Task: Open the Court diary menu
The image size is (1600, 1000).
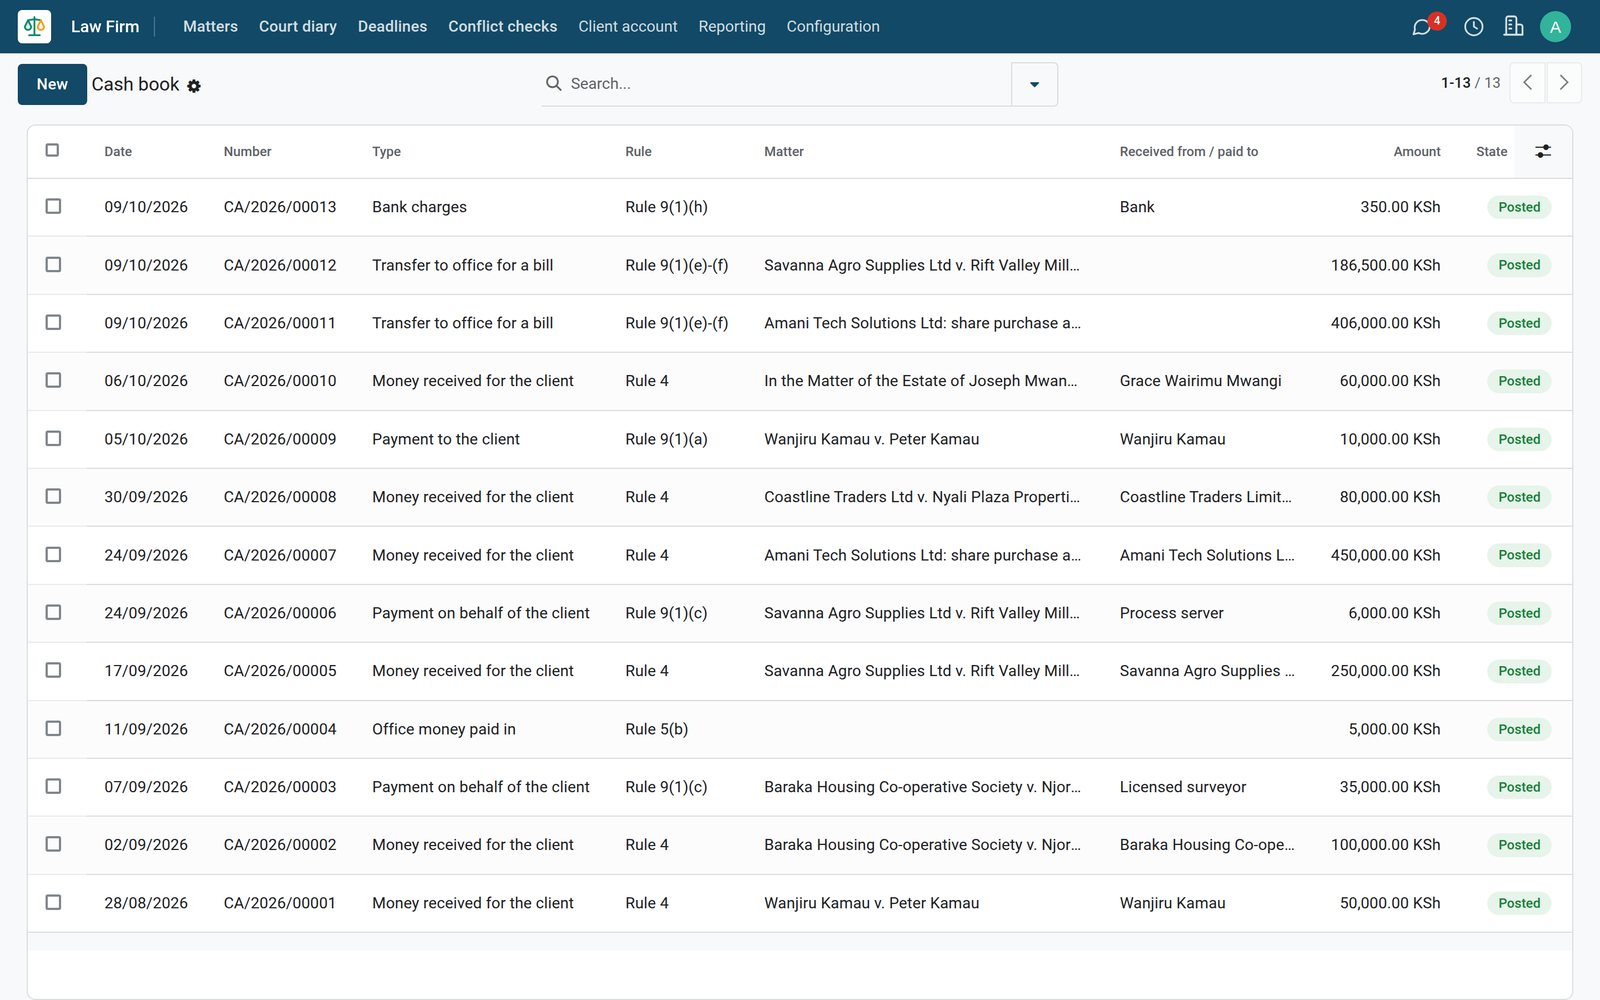Action: pyautogui.click(x=298, y=27)
